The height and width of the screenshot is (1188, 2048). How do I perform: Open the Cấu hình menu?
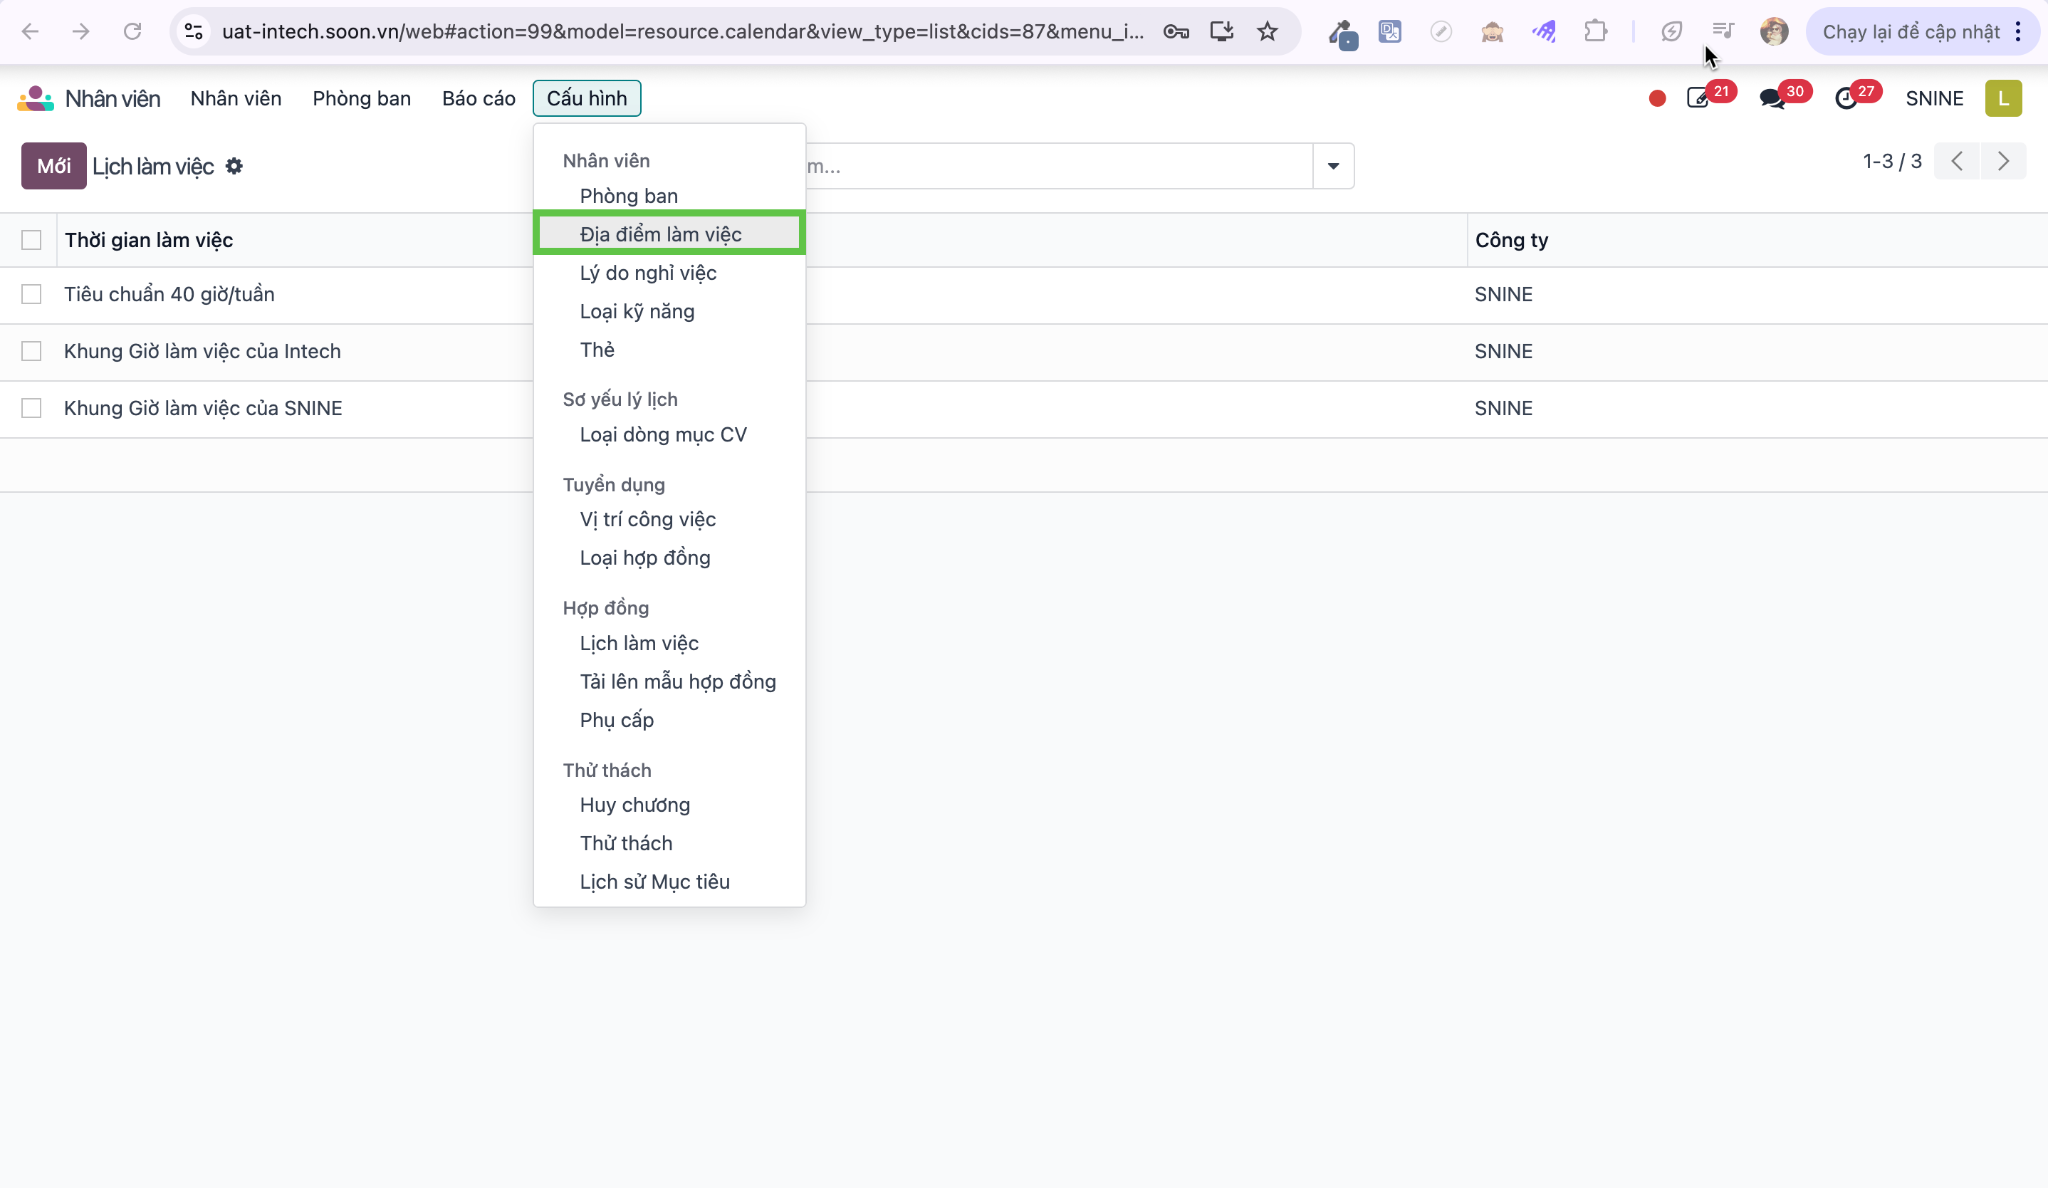[x=587, y=98]
